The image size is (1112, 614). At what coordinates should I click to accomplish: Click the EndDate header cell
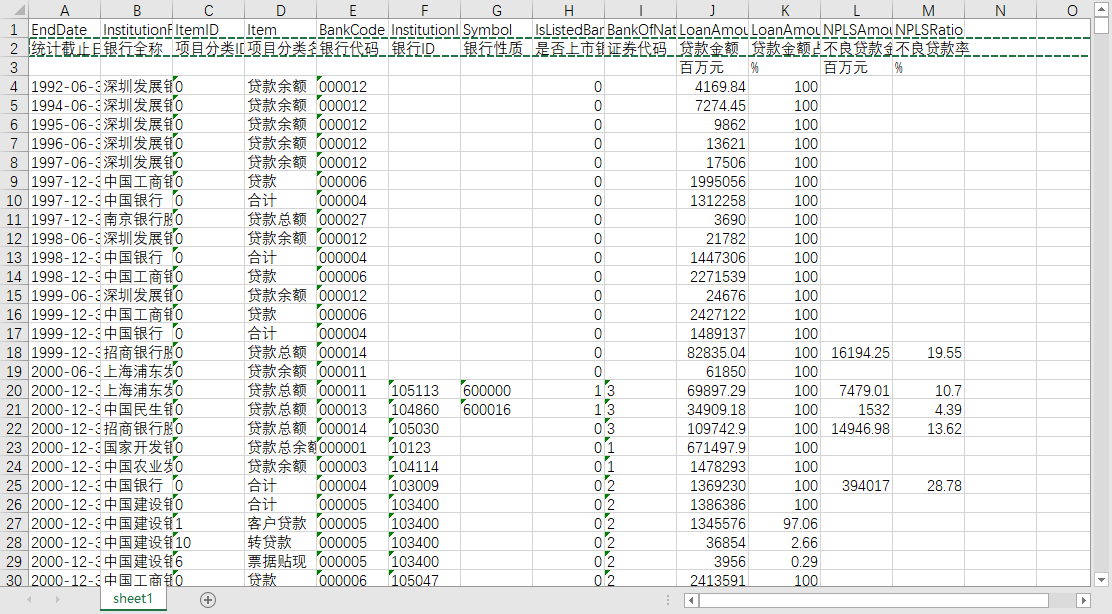65,29
